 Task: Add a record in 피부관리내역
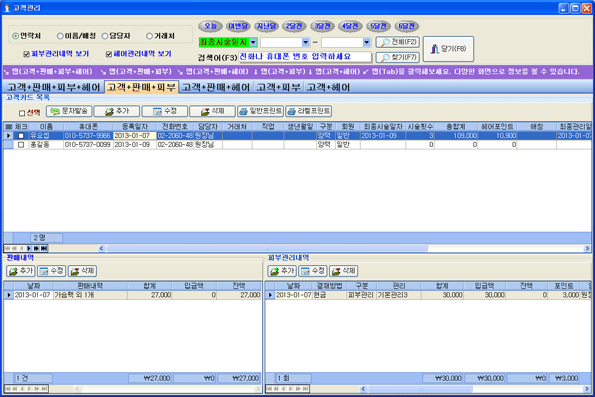[x=282, y=271]
